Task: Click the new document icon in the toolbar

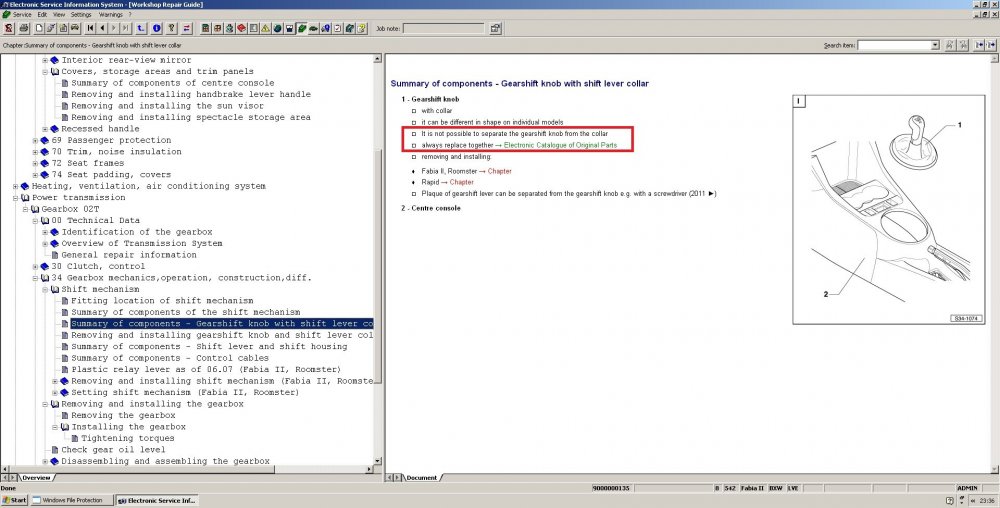Action: (x=39, y=28)
